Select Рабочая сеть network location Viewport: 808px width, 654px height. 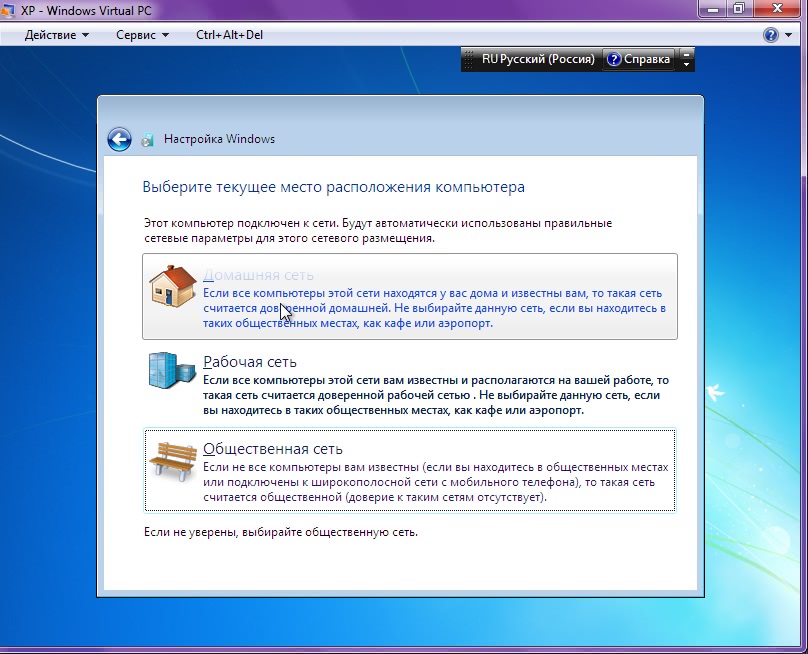click(410, 384)
